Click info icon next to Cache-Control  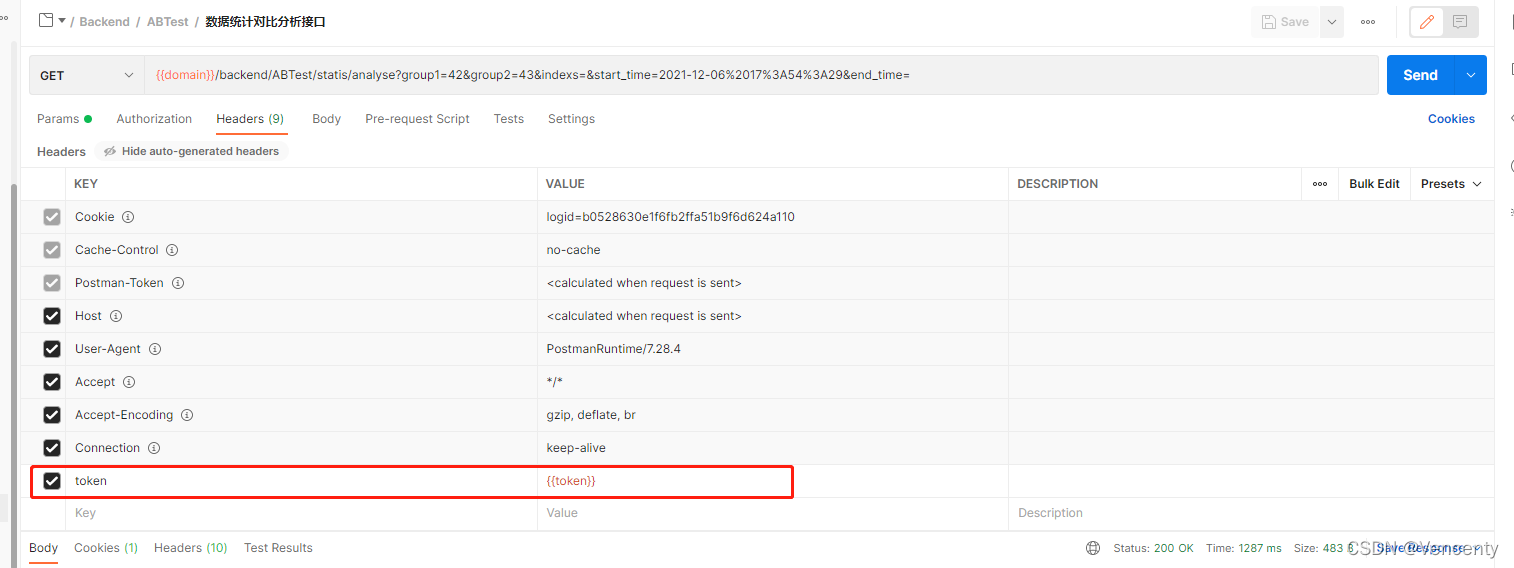tap(172, 250)
